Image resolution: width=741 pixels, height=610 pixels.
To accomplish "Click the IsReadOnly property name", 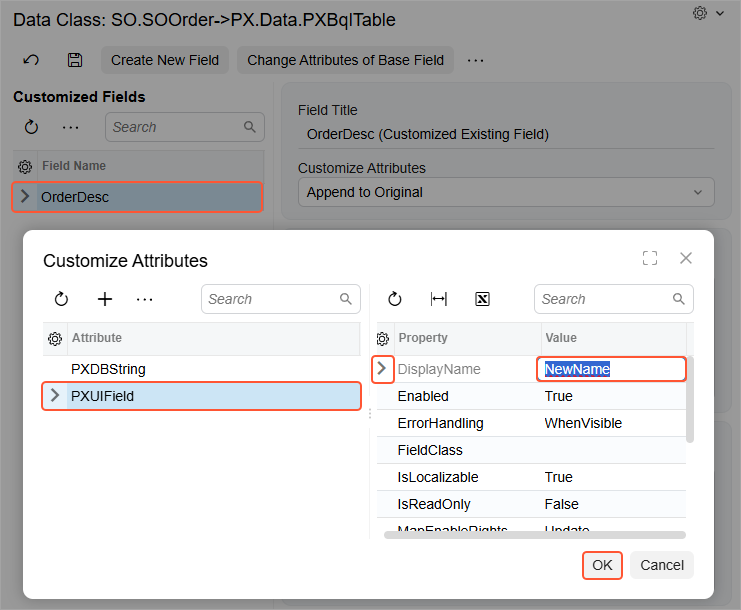I will pyautogui.click(x=434, y=504).
